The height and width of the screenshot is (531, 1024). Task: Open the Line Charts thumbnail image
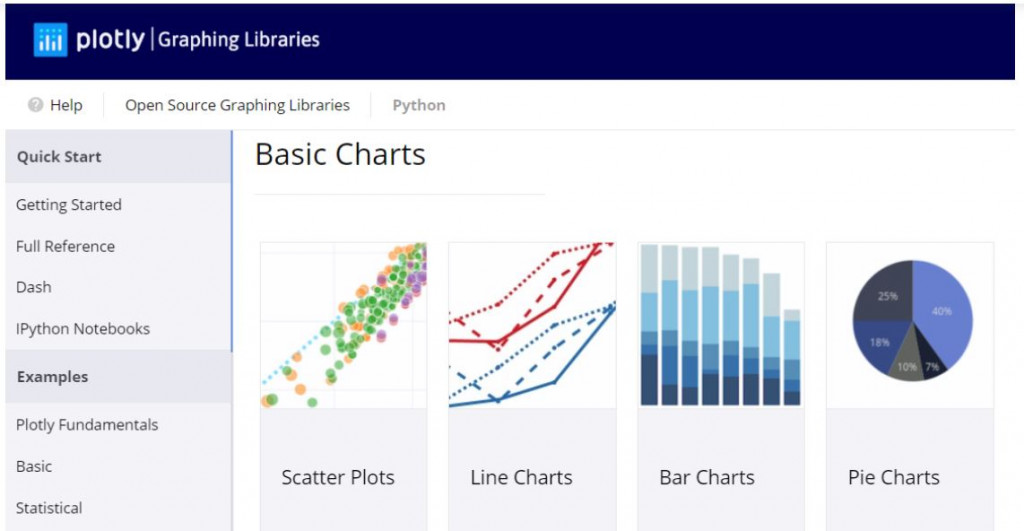click(532, 325)
